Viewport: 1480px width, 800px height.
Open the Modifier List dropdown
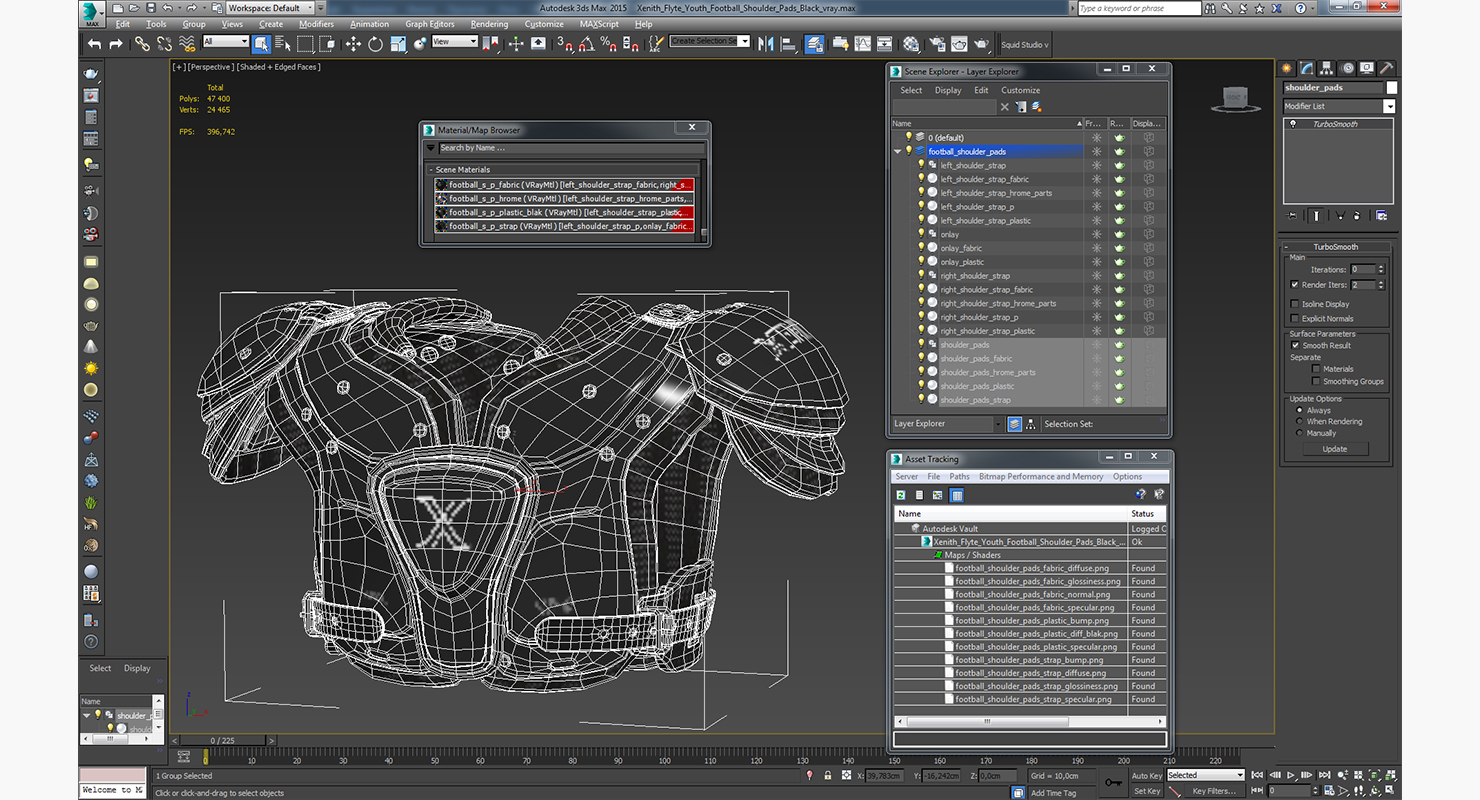[1389, 106]
